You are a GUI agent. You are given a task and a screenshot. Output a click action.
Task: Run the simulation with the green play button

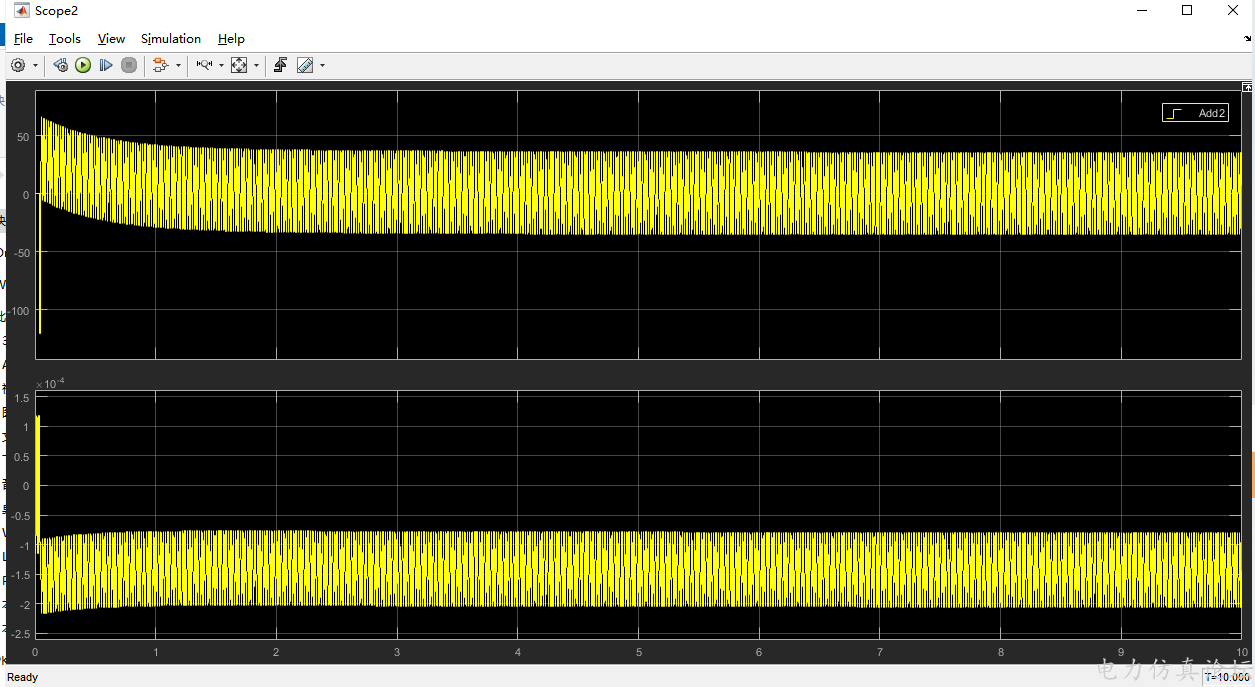coord(83,65)
